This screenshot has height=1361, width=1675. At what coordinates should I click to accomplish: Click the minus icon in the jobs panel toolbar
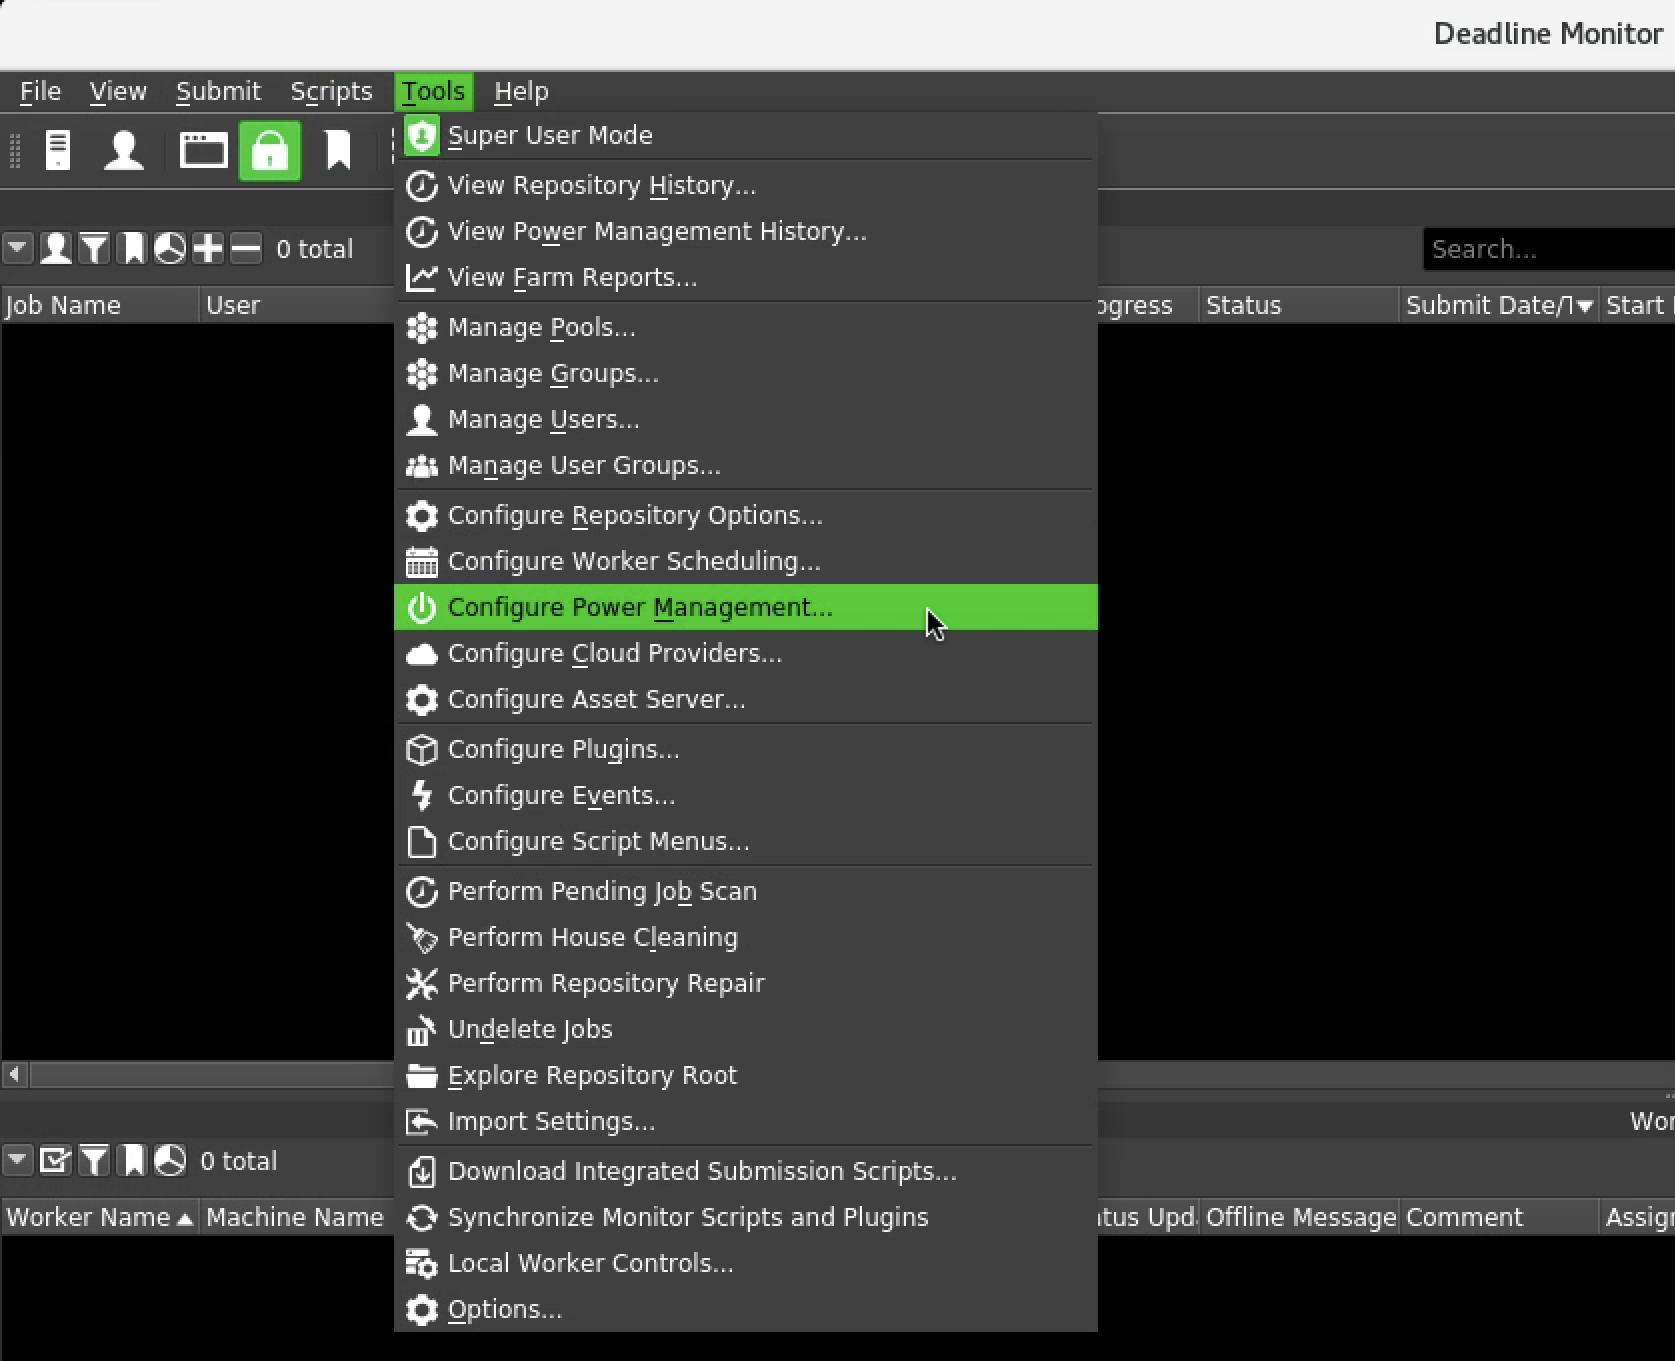click(245, 248)
